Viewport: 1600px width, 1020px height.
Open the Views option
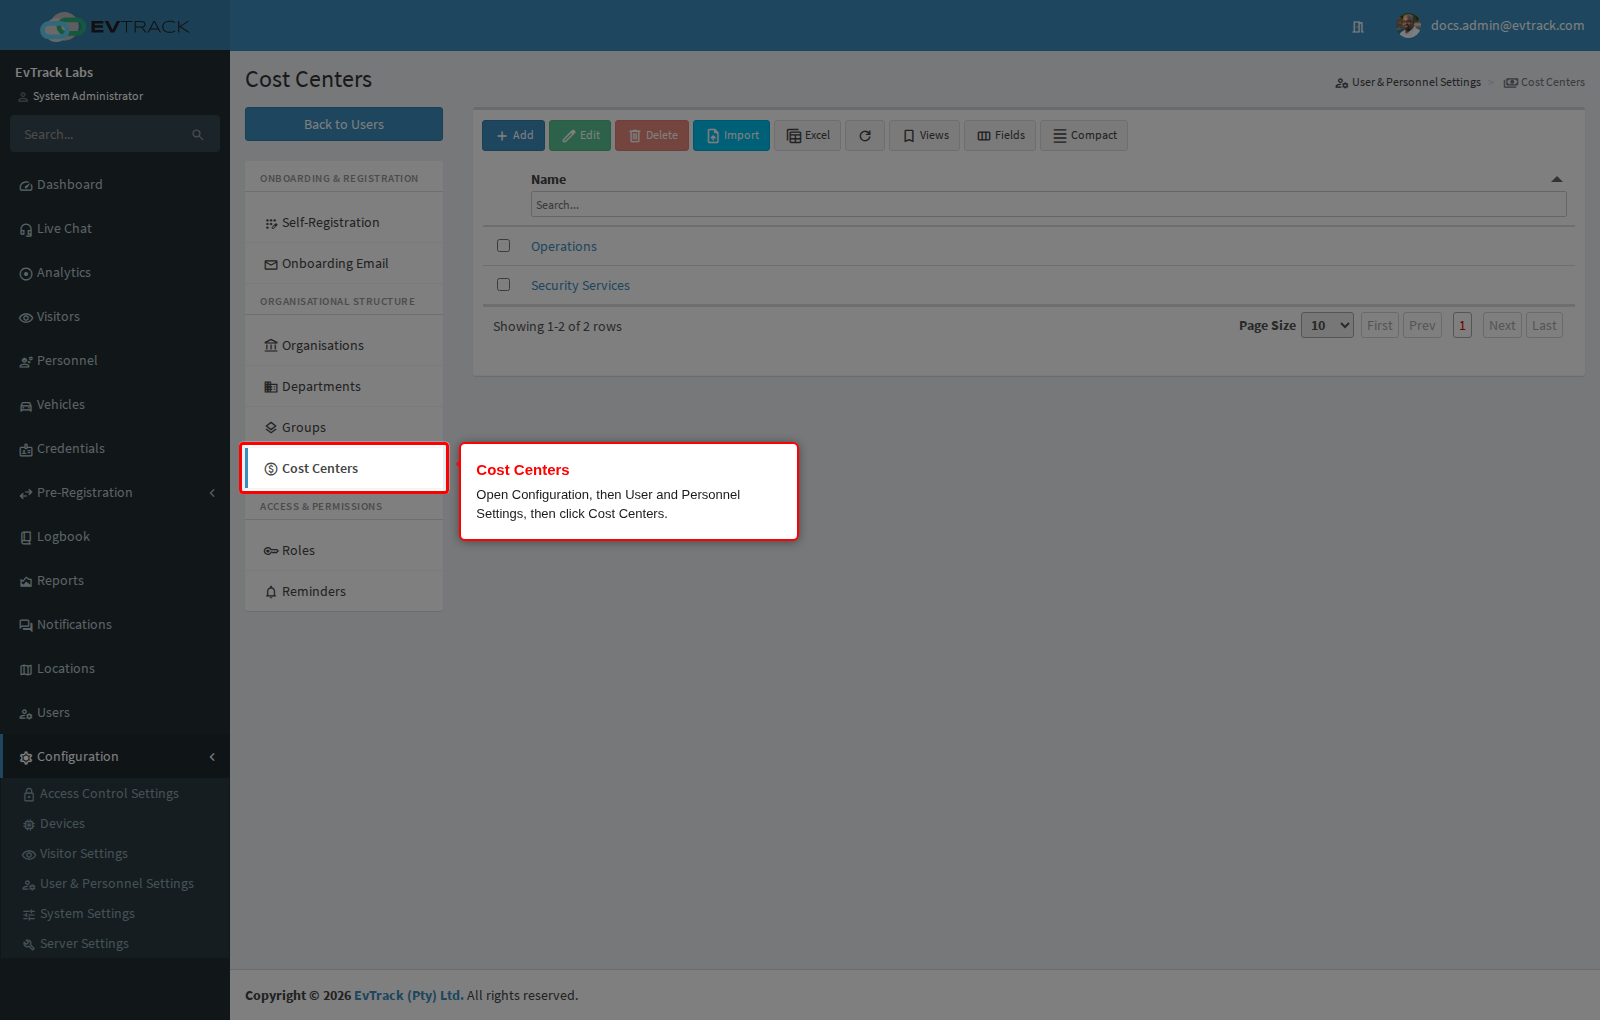pyautogui.click(x=925, y=136)
